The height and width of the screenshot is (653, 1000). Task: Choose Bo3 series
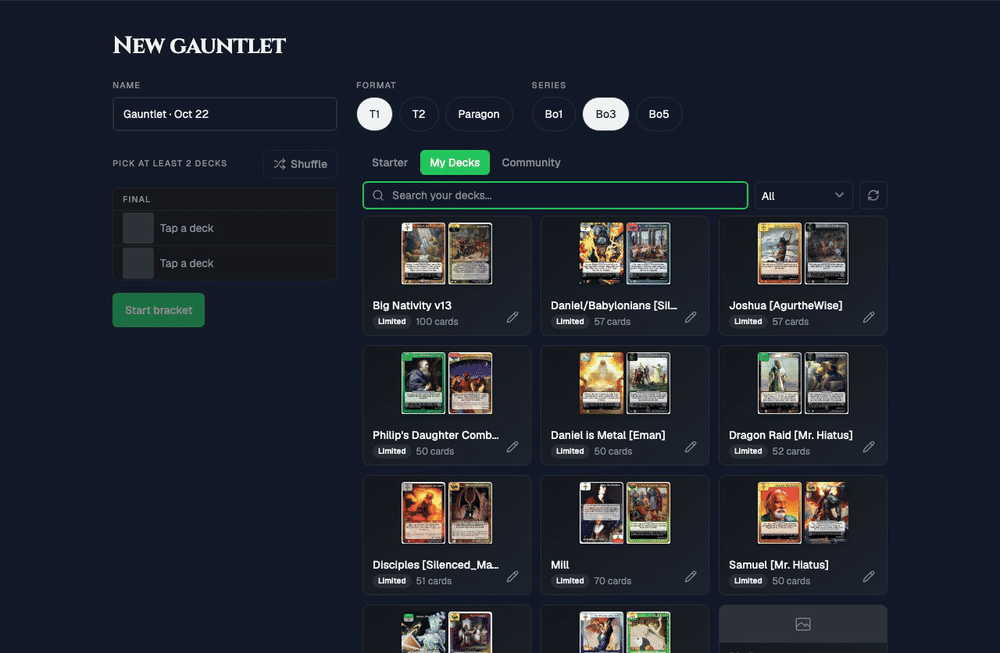606,114
